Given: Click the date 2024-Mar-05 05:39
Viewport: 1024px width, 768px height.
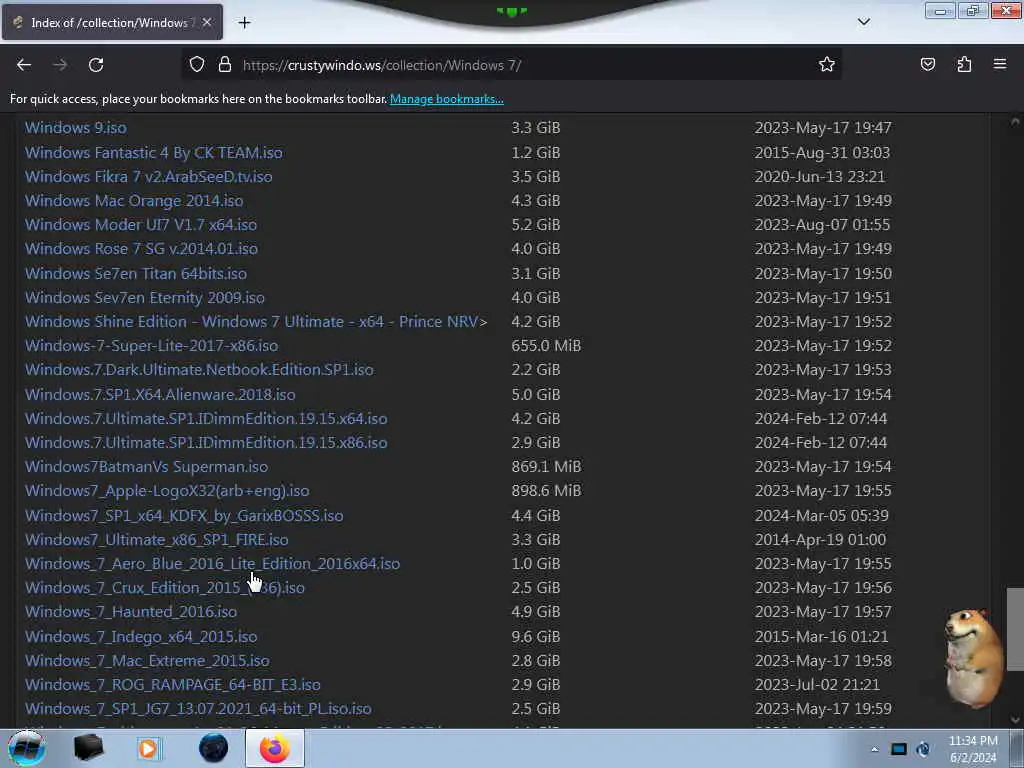Looking at the screenshot, I should (822, 516).
